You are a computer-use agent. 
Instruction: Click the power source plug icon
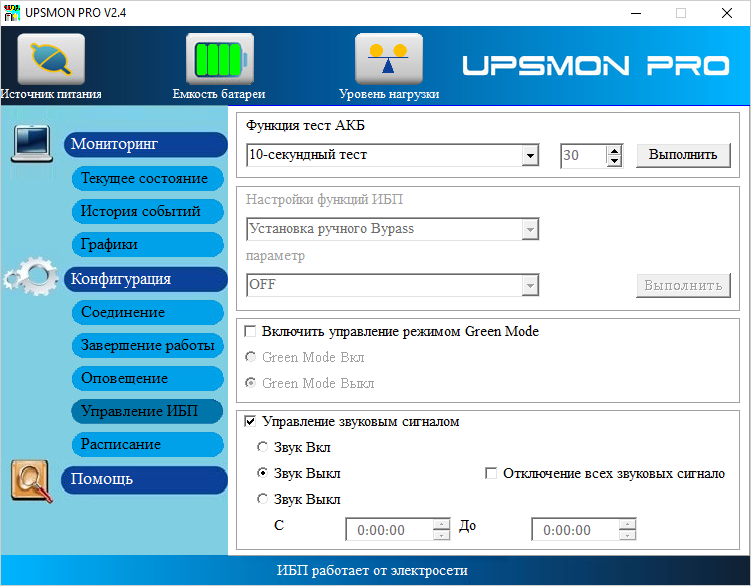(51, 59)
